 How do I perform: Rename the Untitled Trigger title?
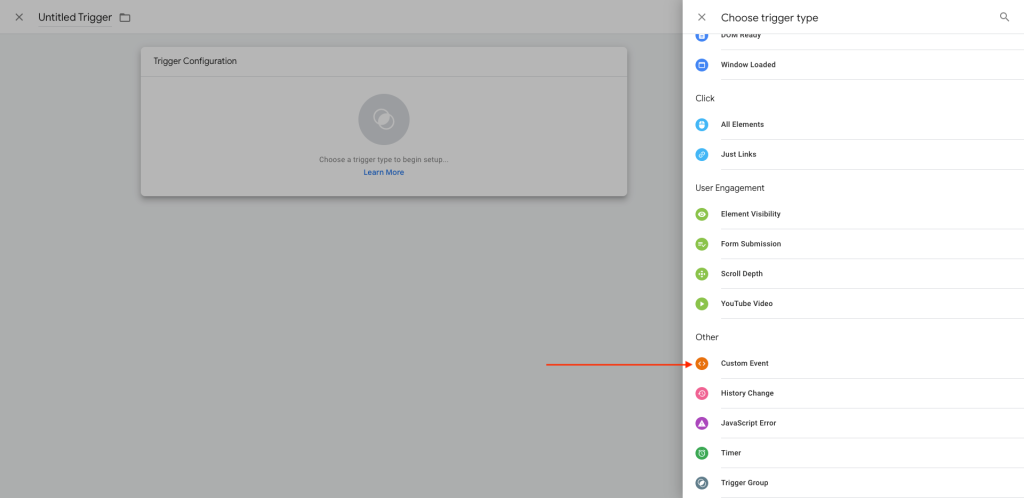point(75,18)
